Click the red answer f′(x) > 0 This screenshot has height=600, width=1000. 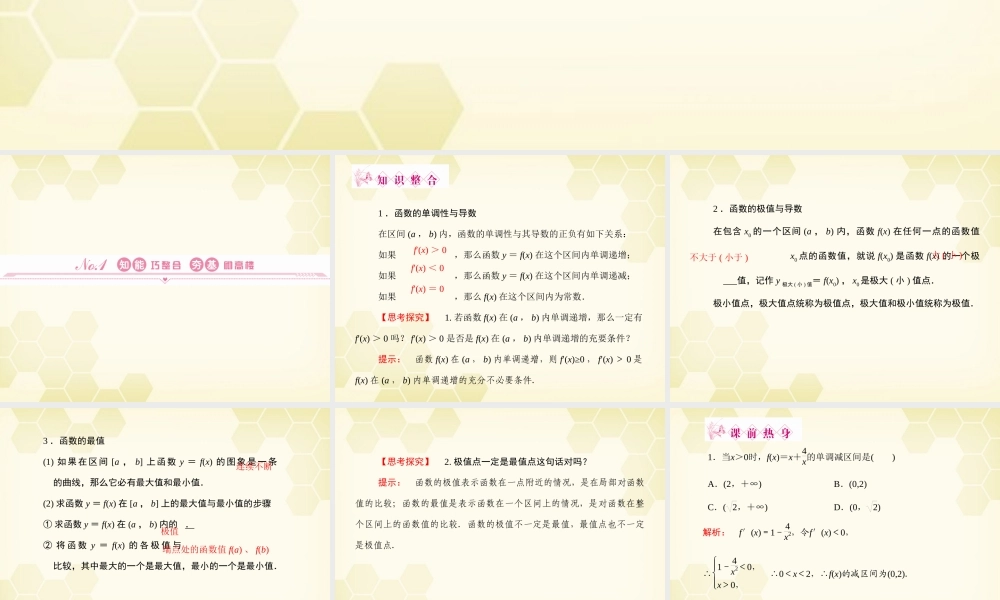(430, 250)
